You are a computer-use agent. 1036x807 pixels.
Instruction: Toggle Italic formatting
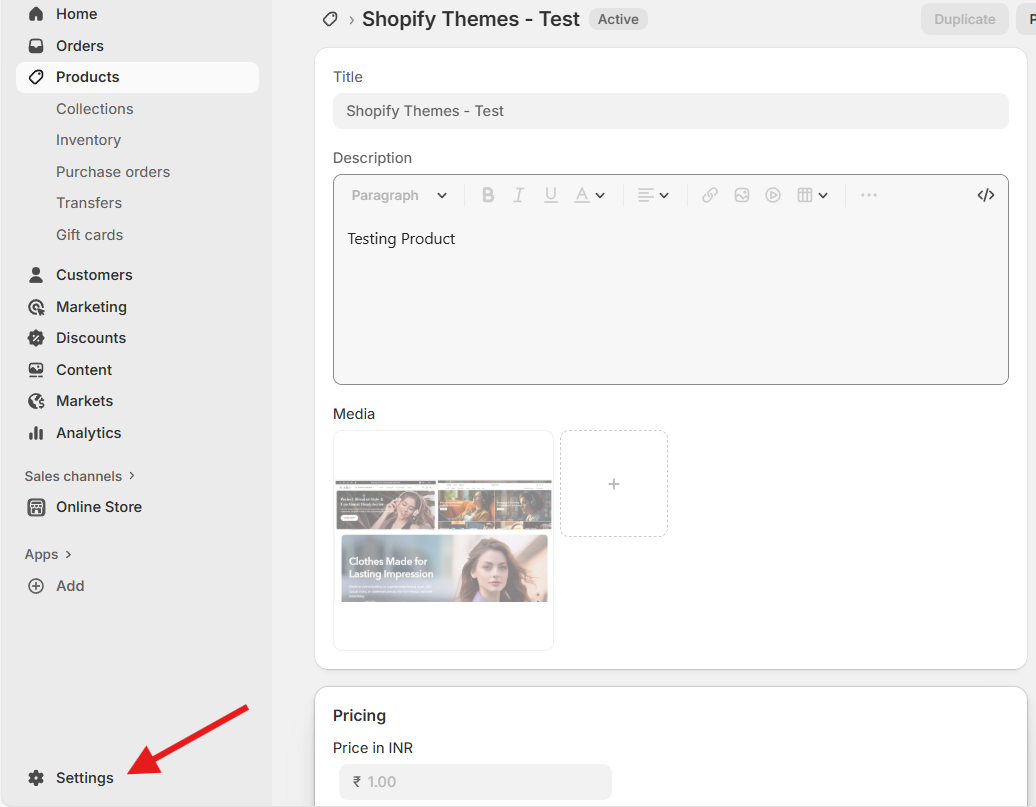[x=519, y=195]
